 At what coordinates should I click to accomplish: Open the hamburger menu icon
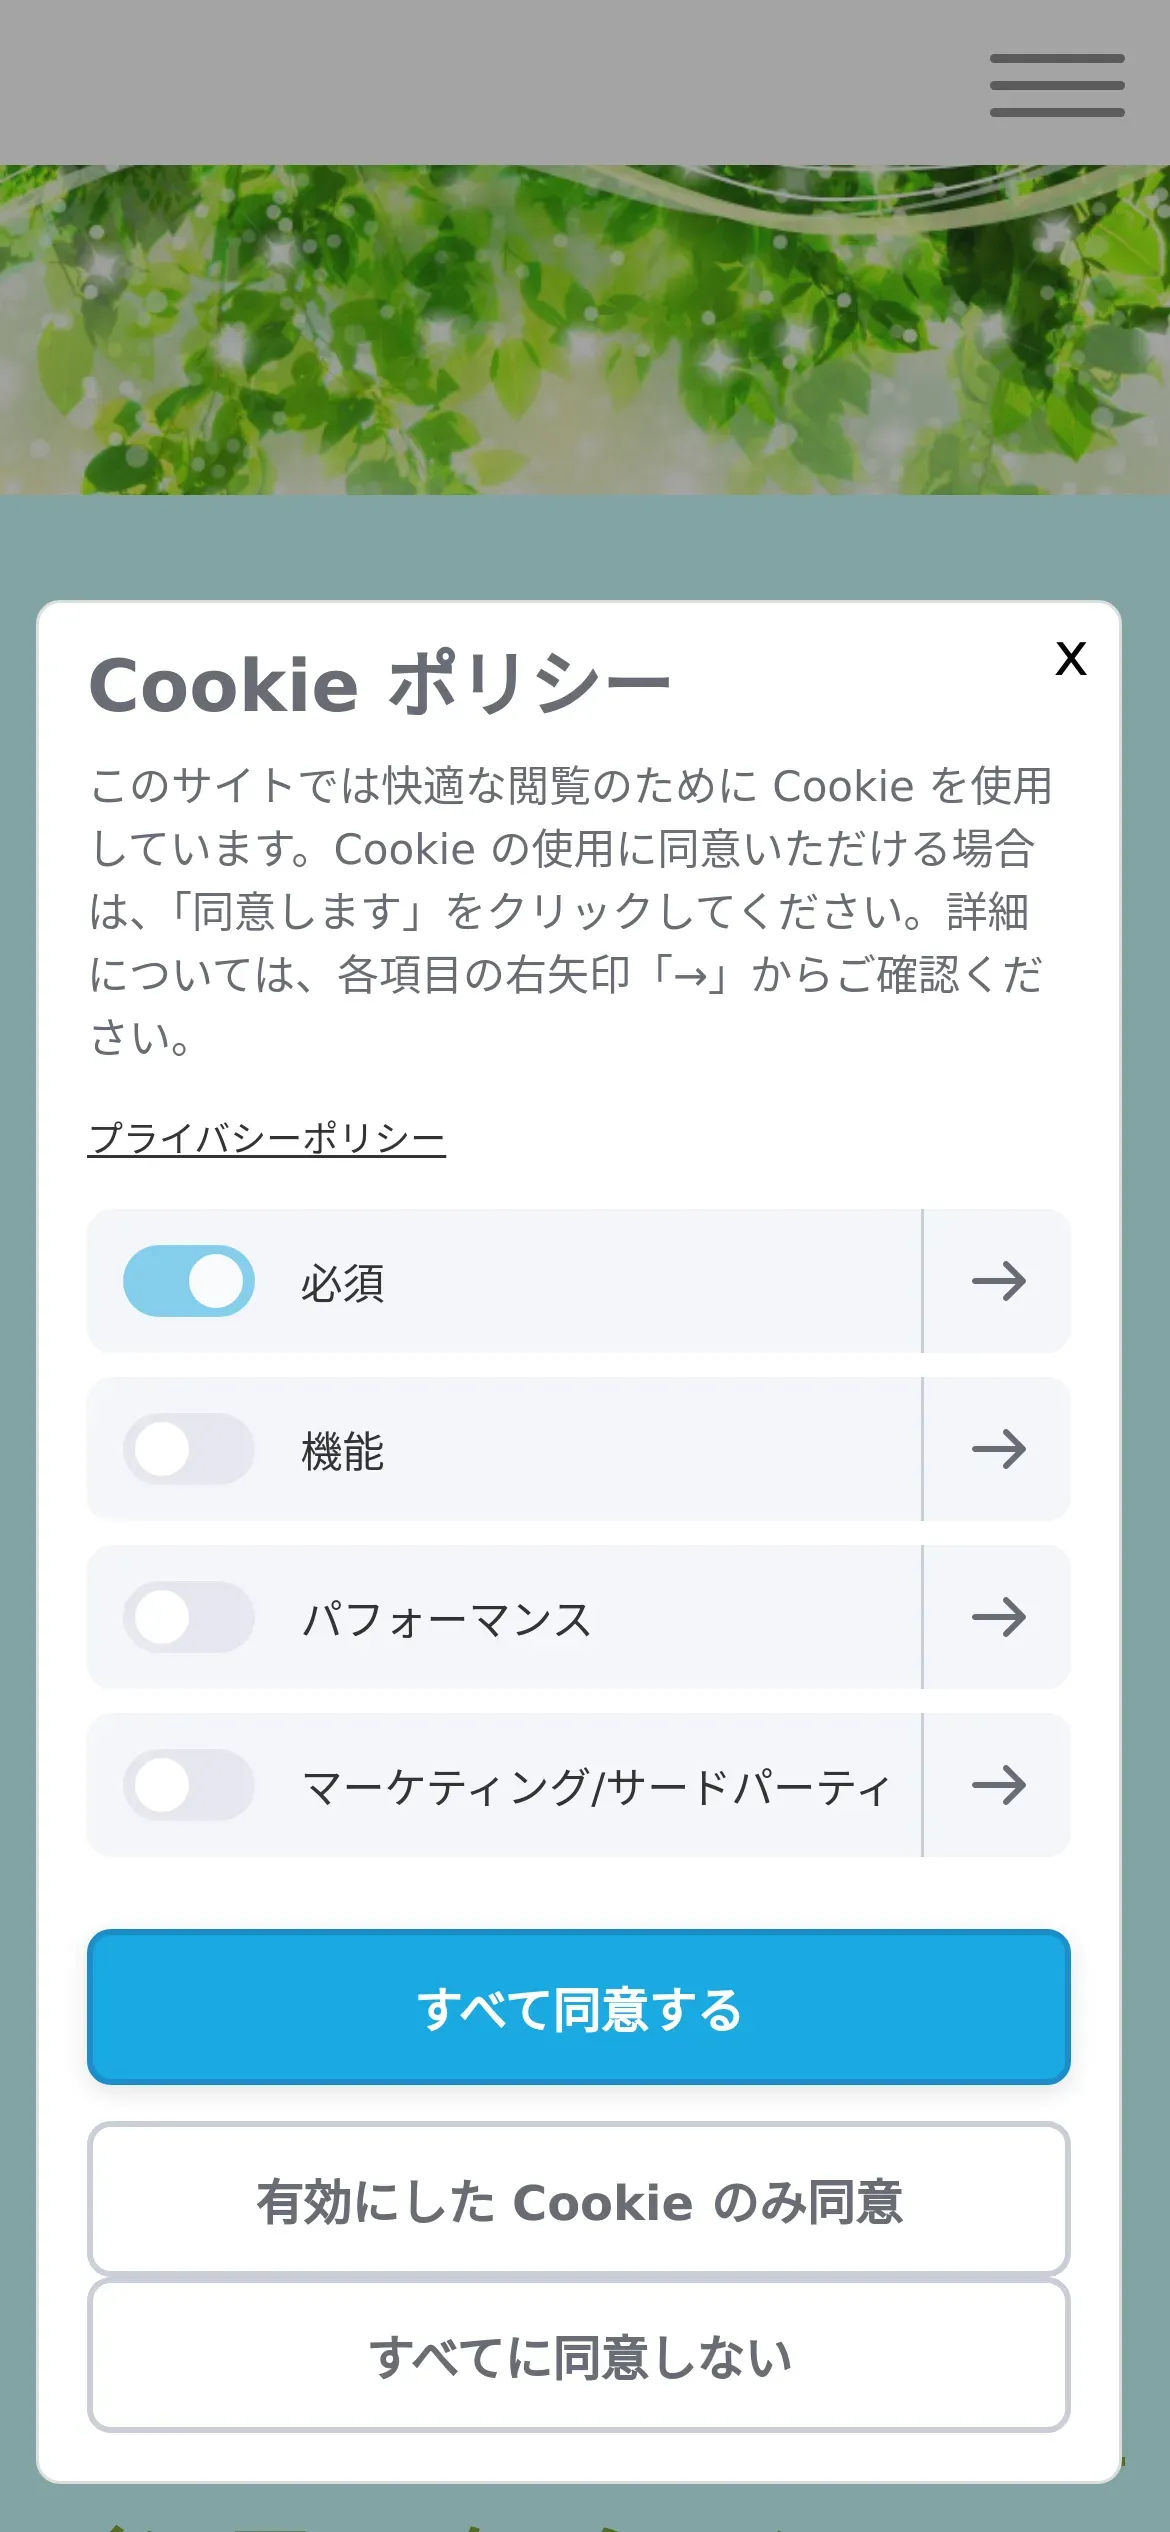coord(1057,85)
